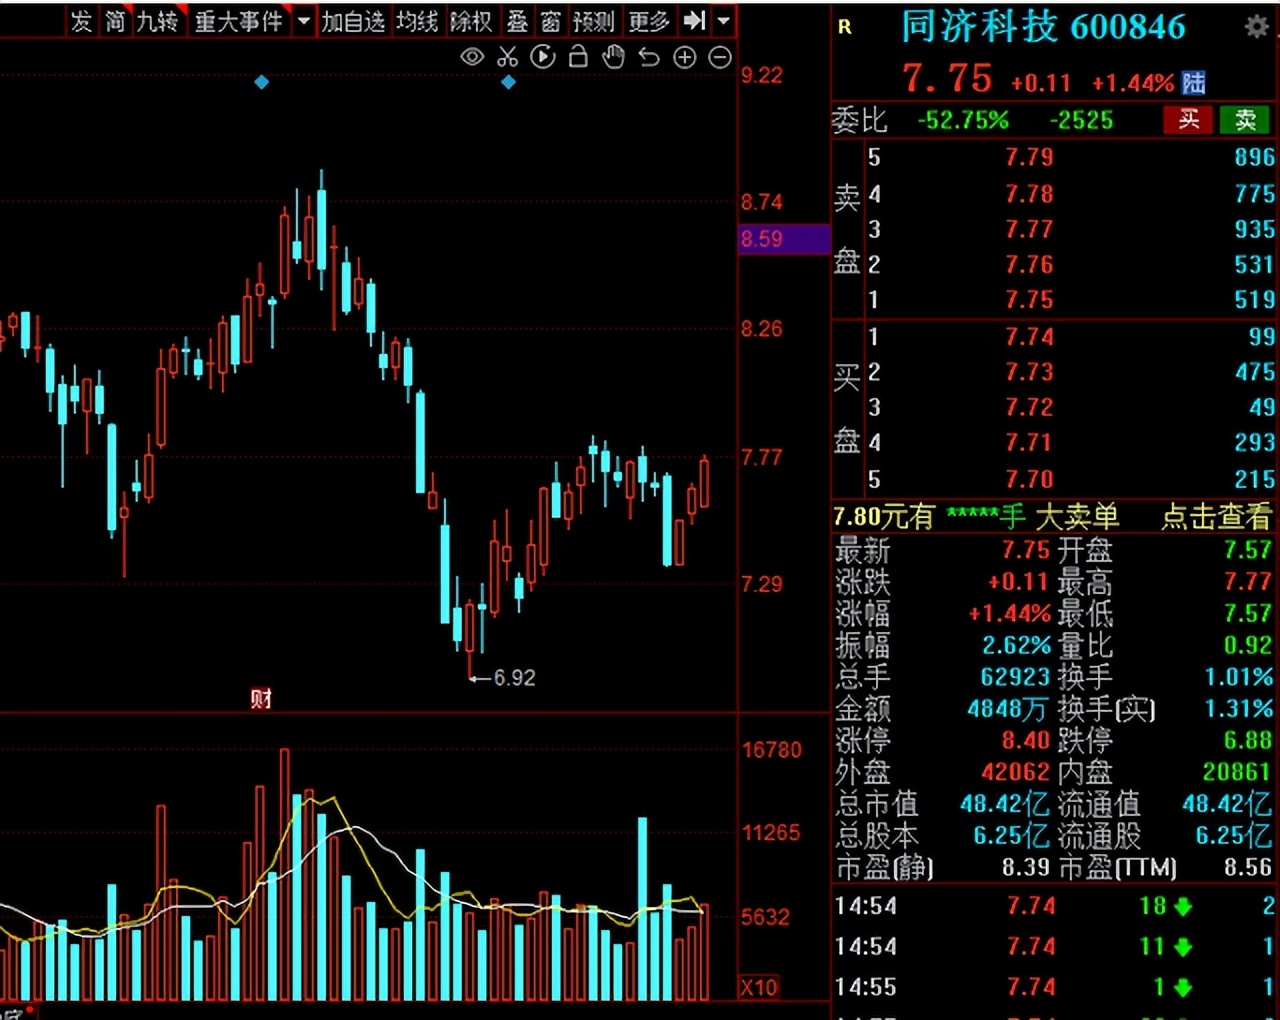The height and width of the screenshot is (1020, 1280).
Task: Open the 重大事件 menu
Action: click(239, 20)
